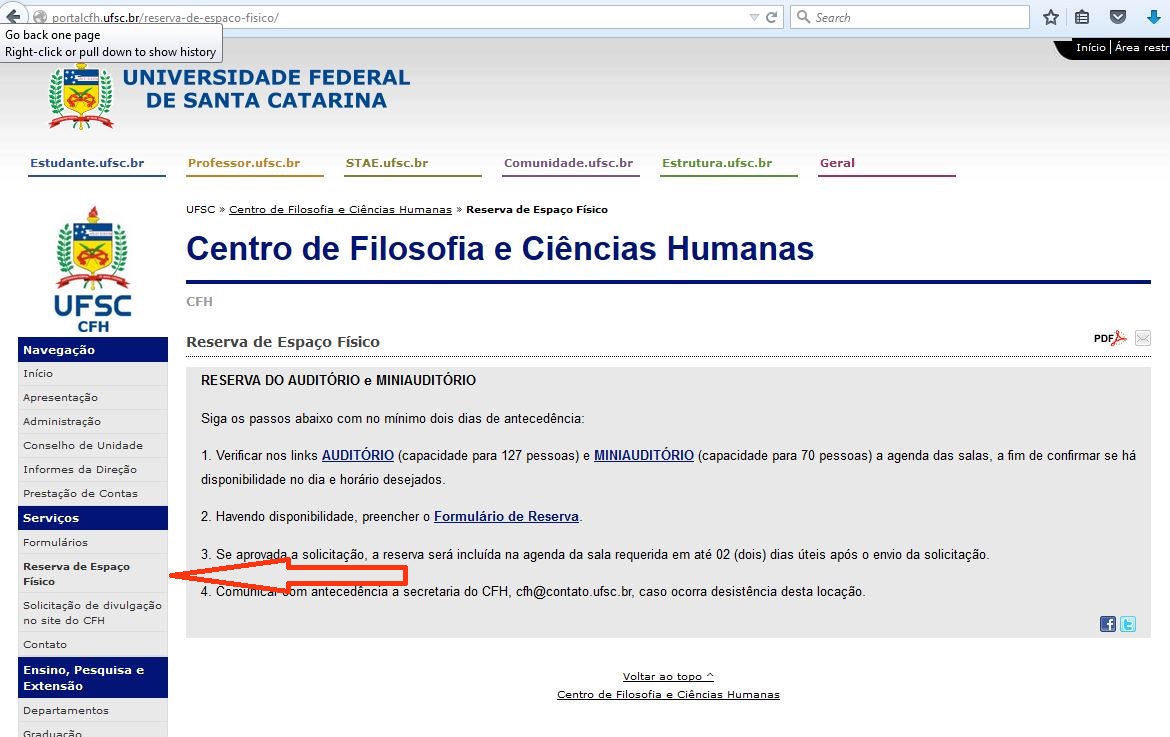Select Início in sidebar navigation
The image size is (1170, 737).
point(93,374)
